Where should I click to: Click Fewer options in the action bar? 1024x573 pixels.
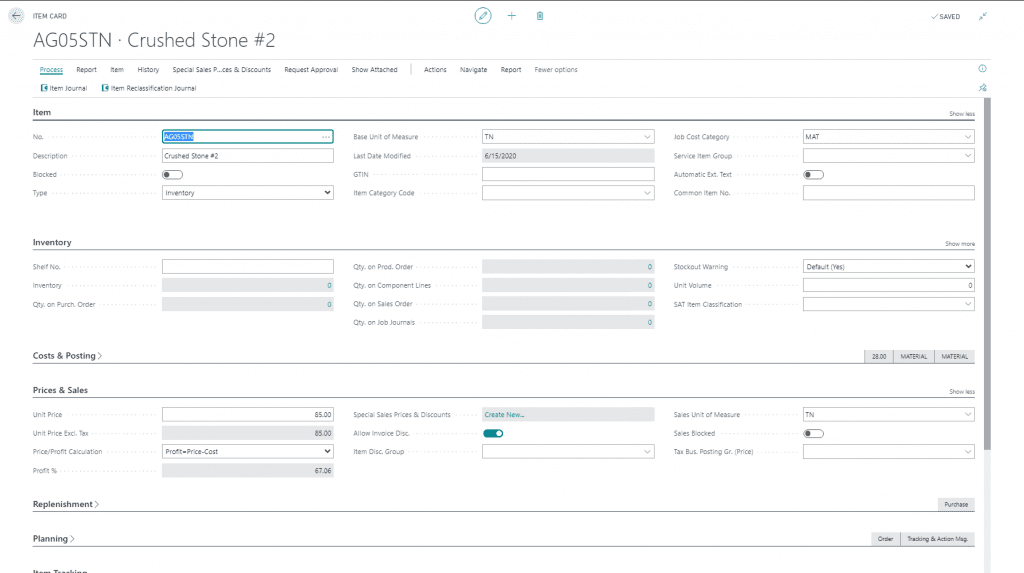[x=556, y=70]
